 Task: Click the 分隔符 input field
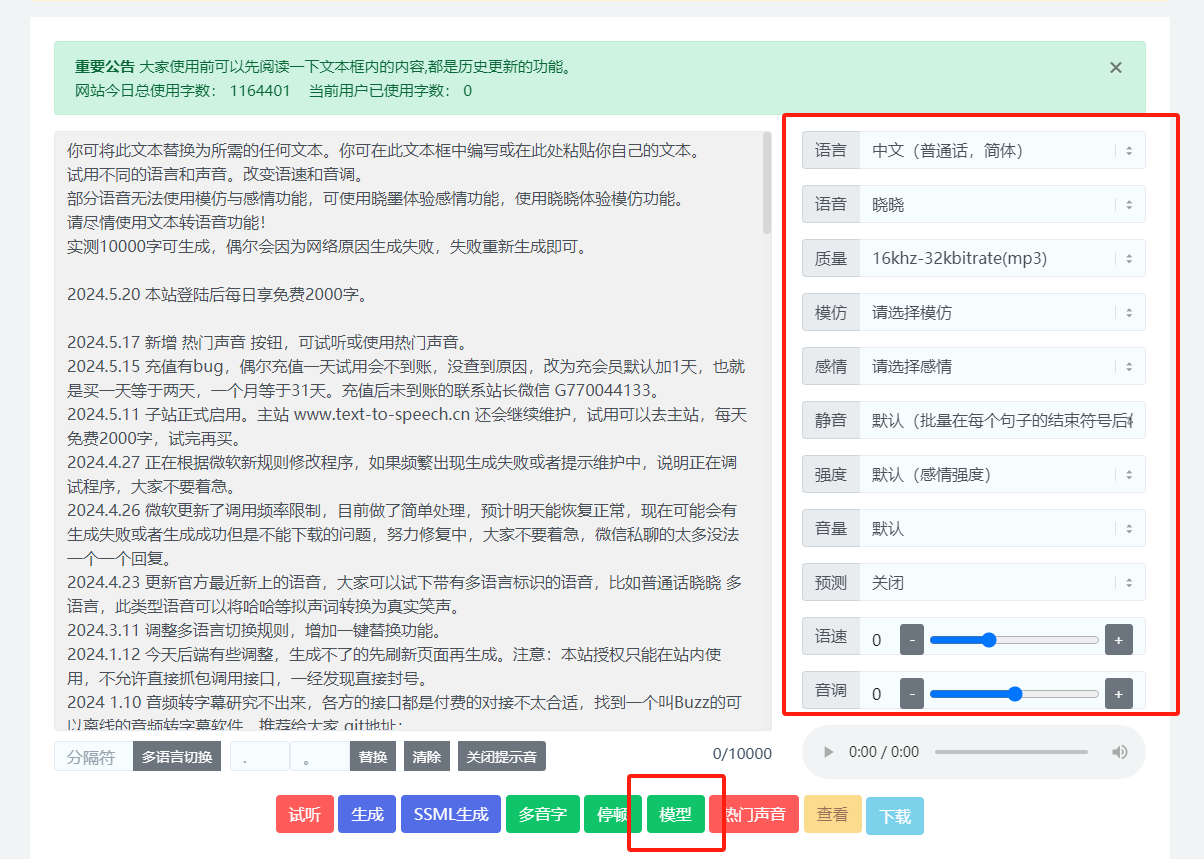(x=93, y=757)
